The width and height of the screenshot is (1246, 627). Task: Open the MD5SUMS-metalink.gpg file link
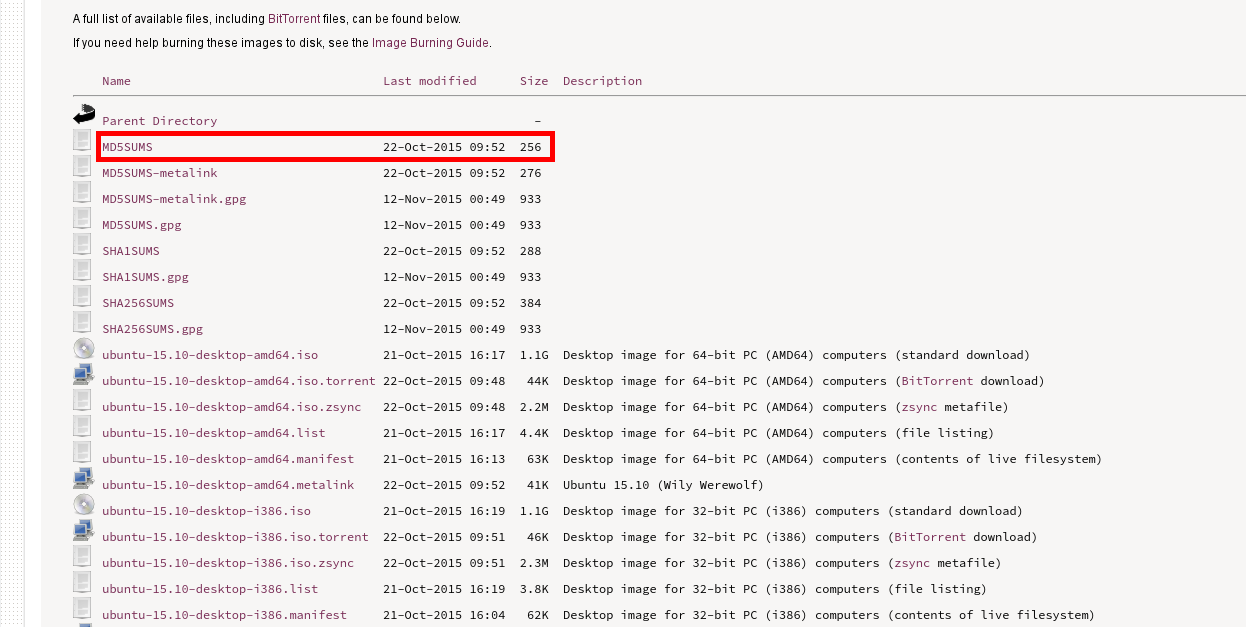174,199
